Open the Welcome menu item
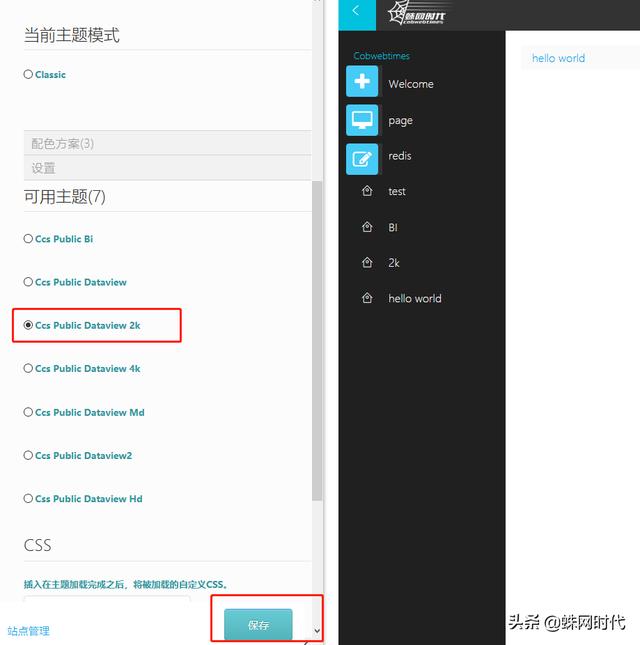Viewport: 640px width, 645px height. pos(411,84)
